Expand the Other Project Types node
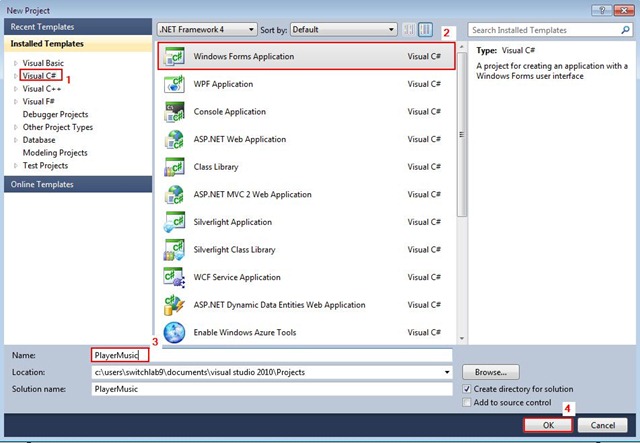 (16, 127)
